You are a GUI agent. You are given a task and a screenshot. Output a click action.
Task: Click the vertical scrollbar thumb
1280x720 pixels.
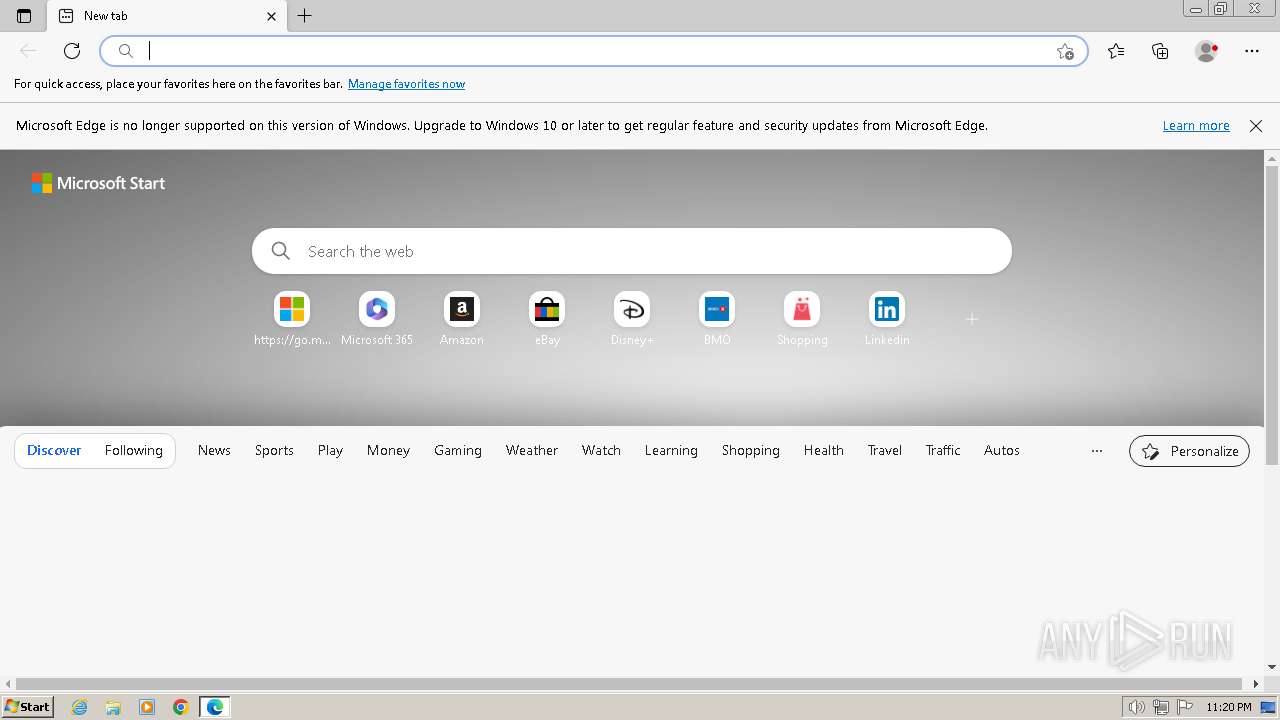1272,316
